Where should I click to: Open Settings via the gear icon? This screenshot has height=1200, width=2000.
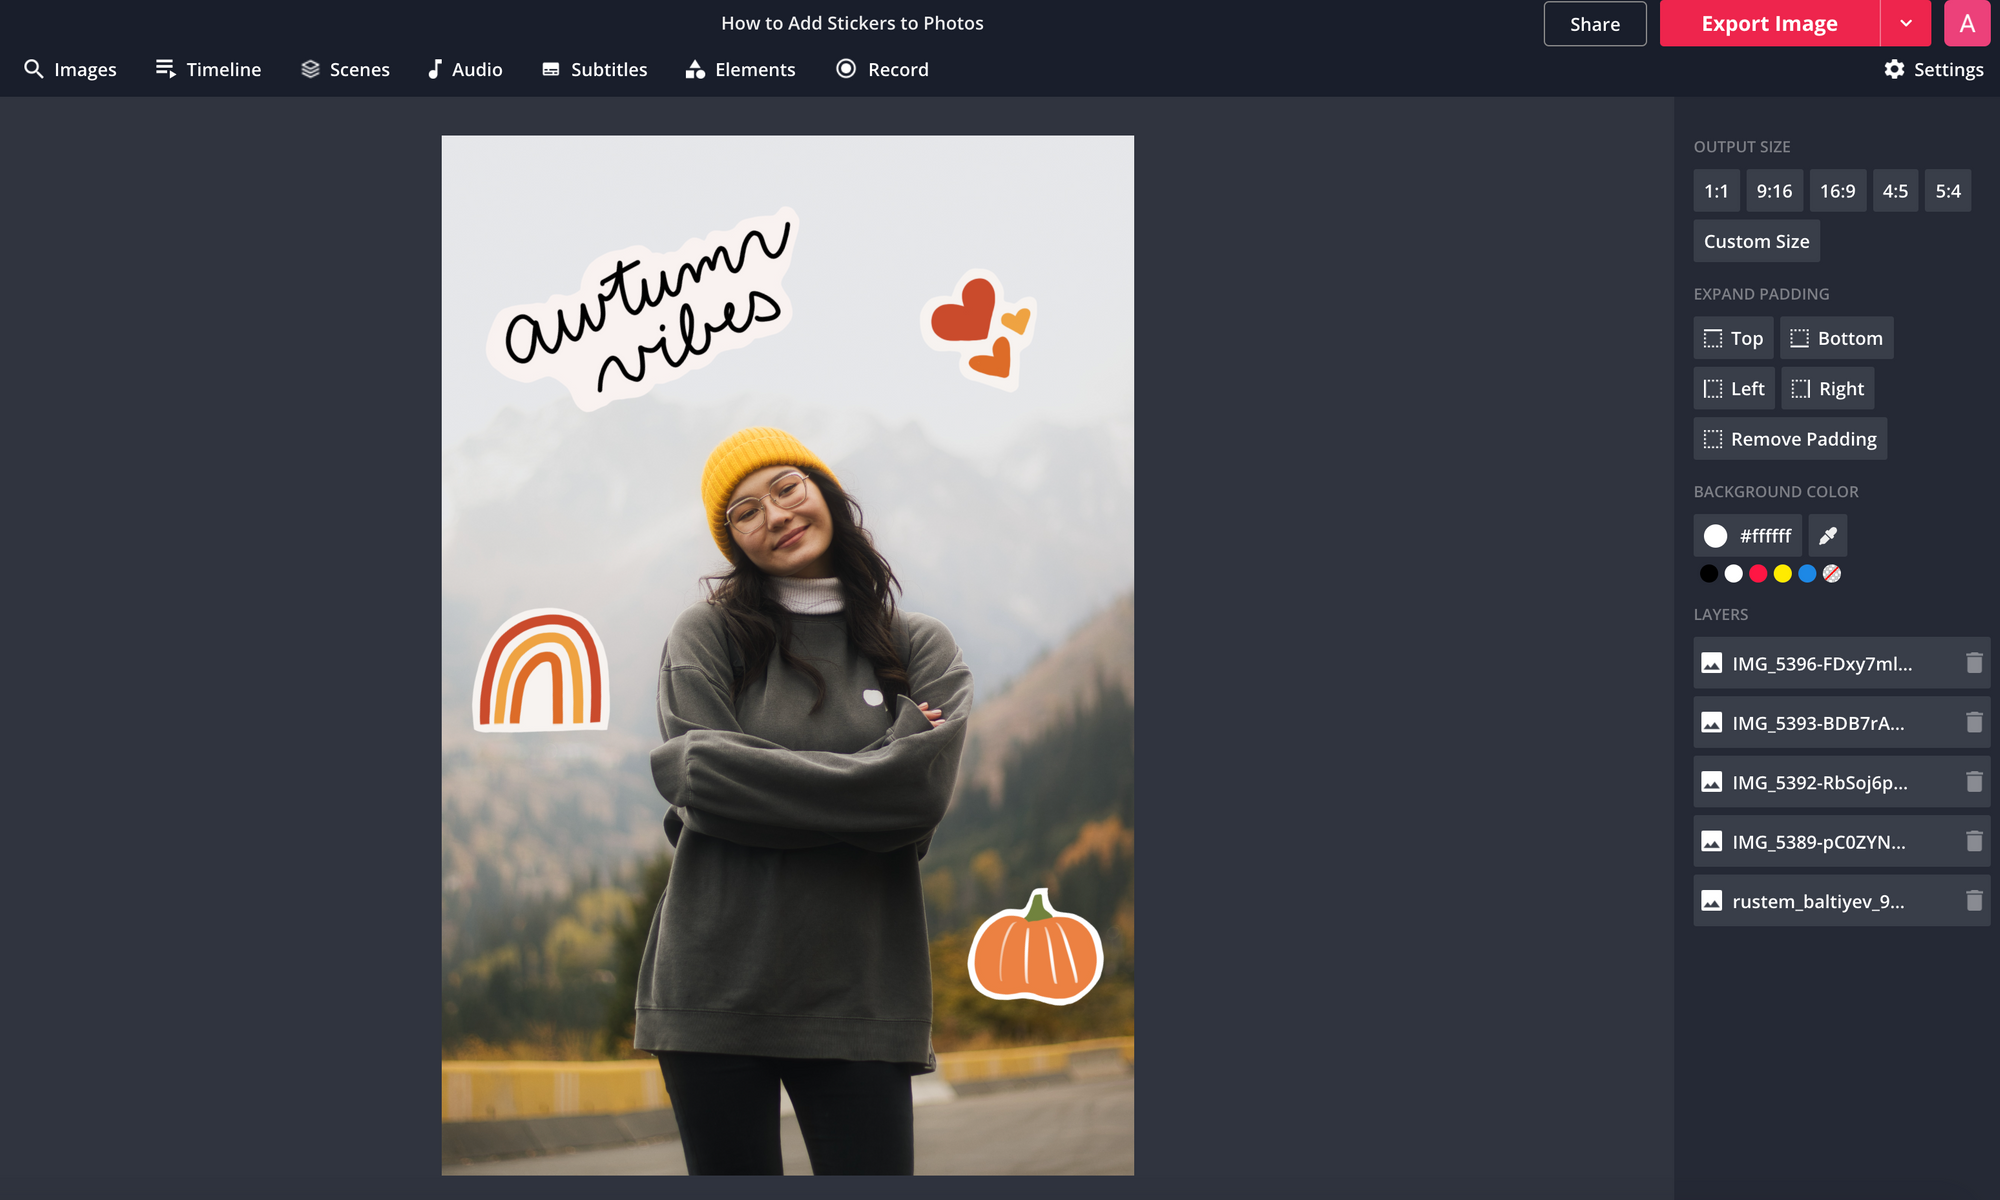point(1894,69)
